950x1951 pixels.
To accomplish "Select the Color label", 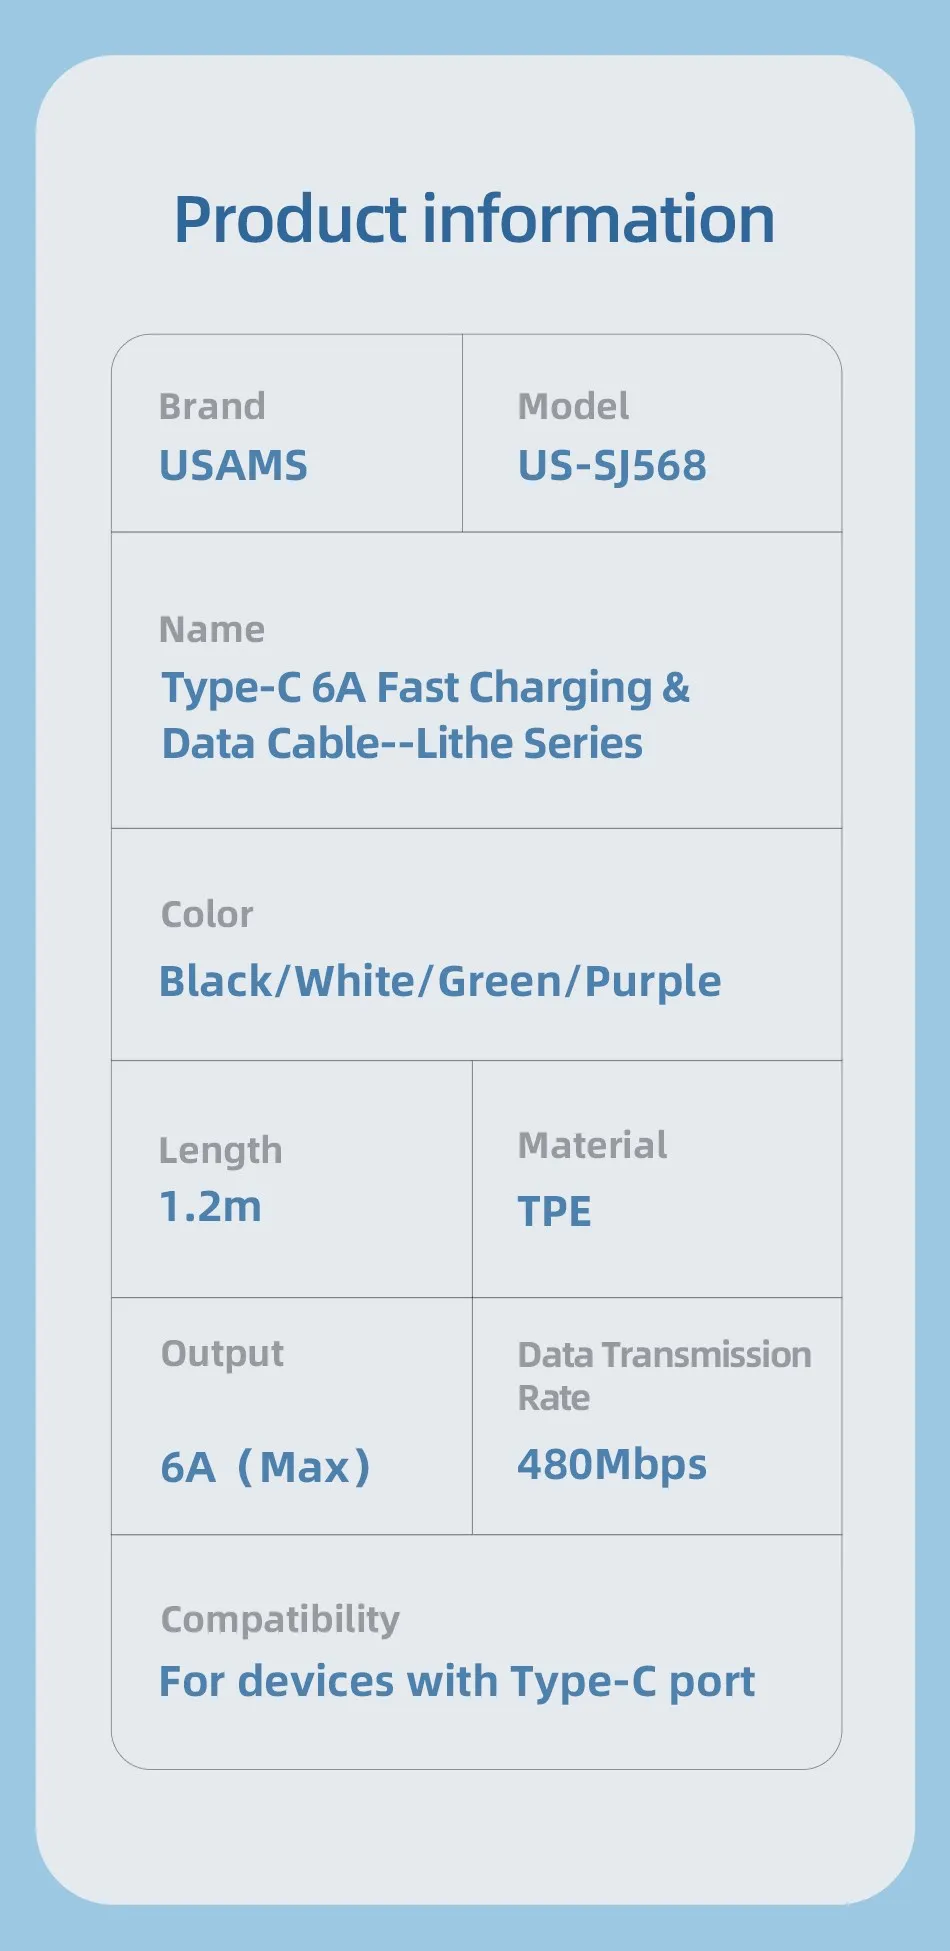I will pos(207,914).
